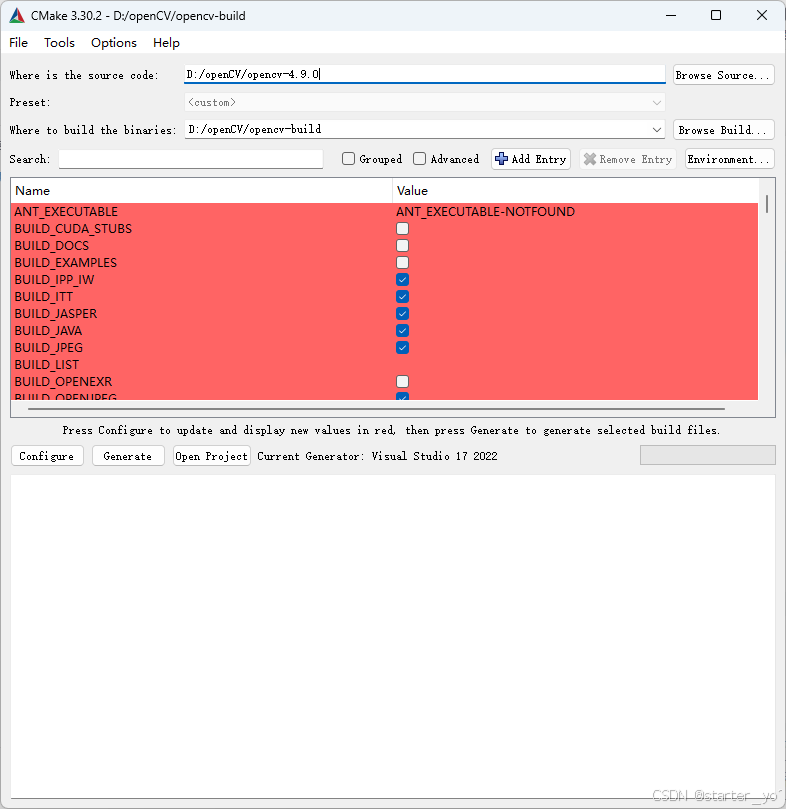Enable the Grouped checkbox
This screenshot has width=786, height=809.
pos(348,159)
